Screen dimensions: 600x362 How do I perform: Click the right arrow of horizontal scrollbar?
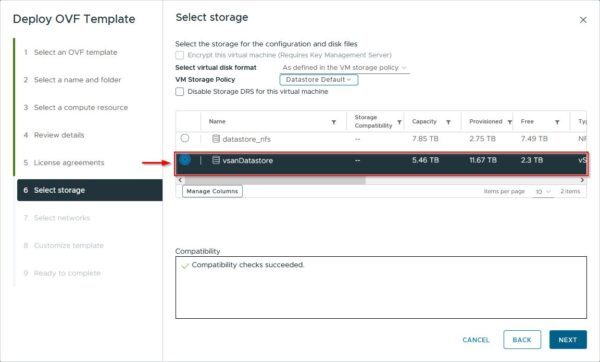[x=582, y=180]
